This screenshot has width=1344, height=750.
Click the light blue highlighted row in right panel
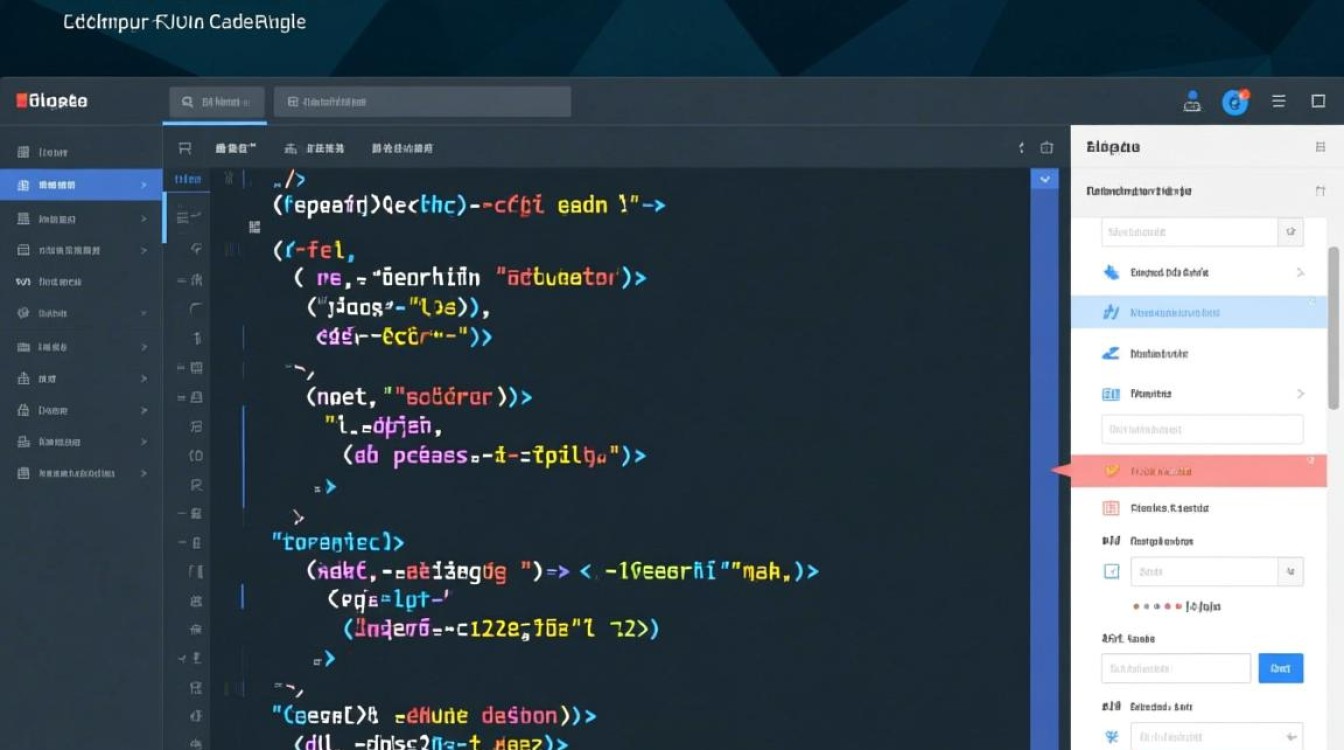(x=1198, y=313)
